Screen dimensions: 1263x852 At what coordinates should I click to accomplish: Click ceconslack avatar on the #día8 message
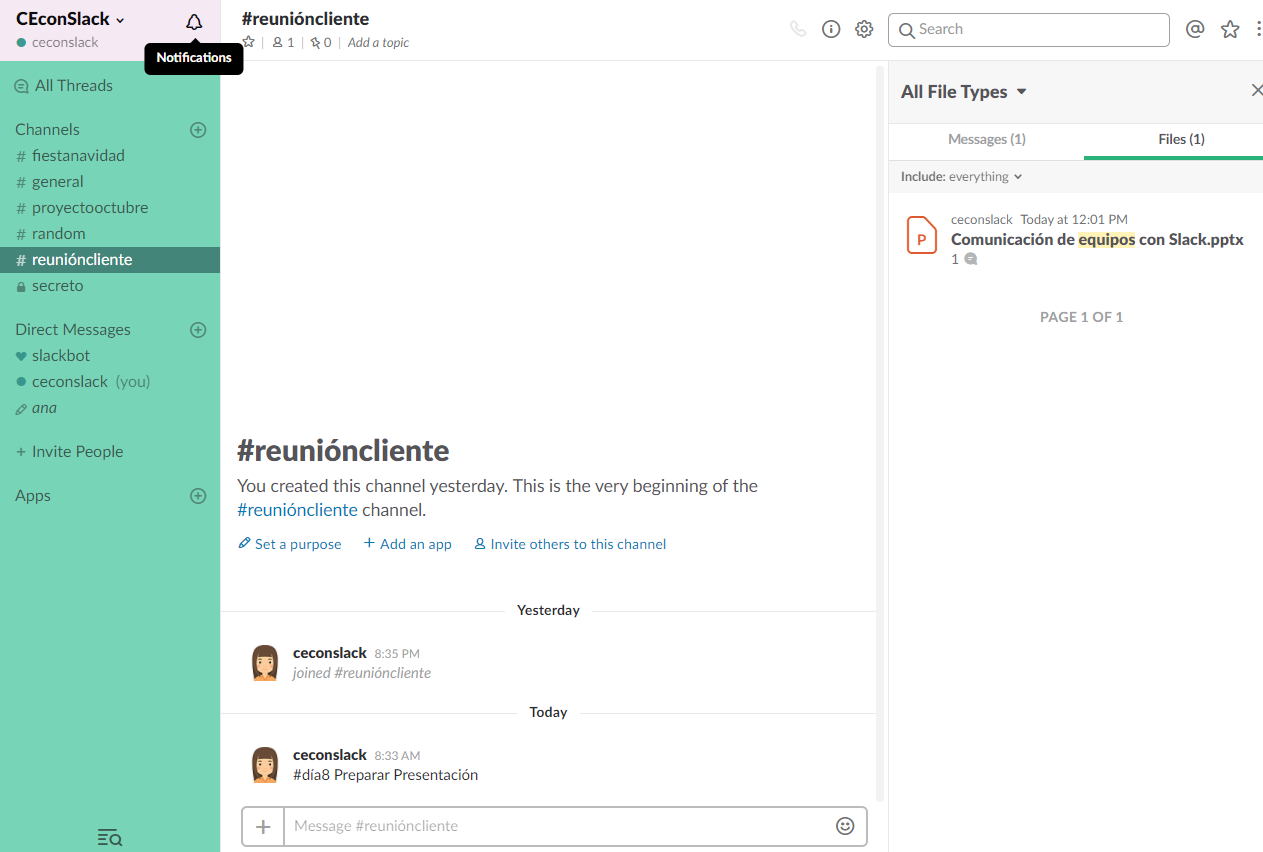(x=265, y=765)
